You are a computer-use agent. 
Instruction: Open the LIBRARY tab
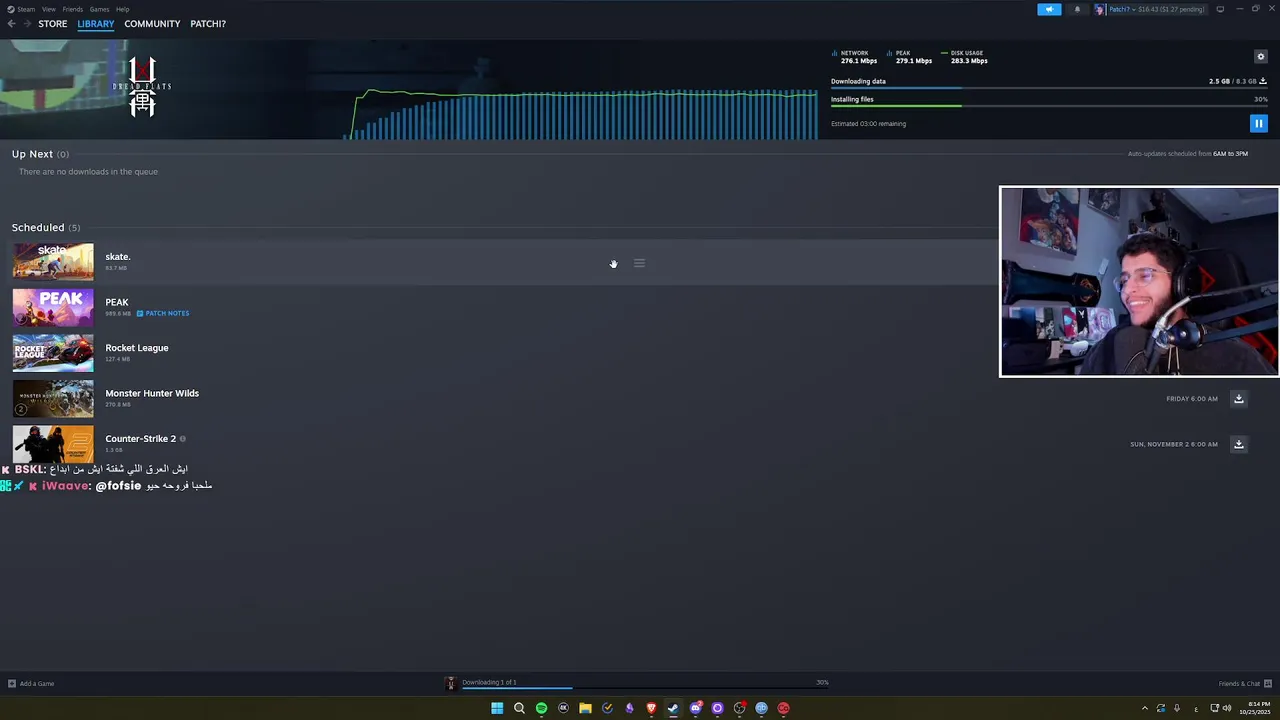pyautogui.click(x=96, y=24)
